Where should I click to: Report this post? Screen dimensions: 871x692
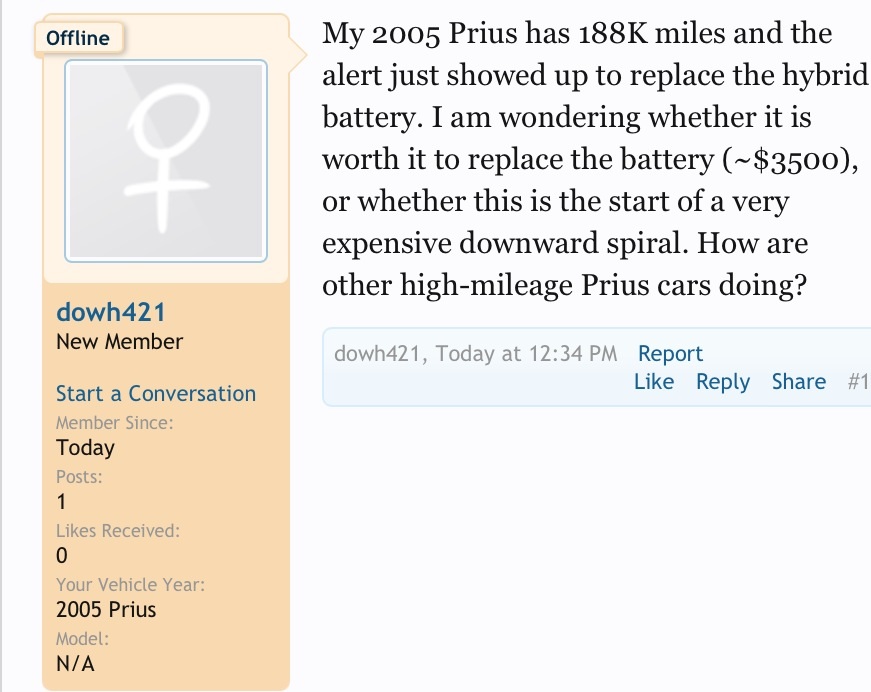(x=670, y=353)
